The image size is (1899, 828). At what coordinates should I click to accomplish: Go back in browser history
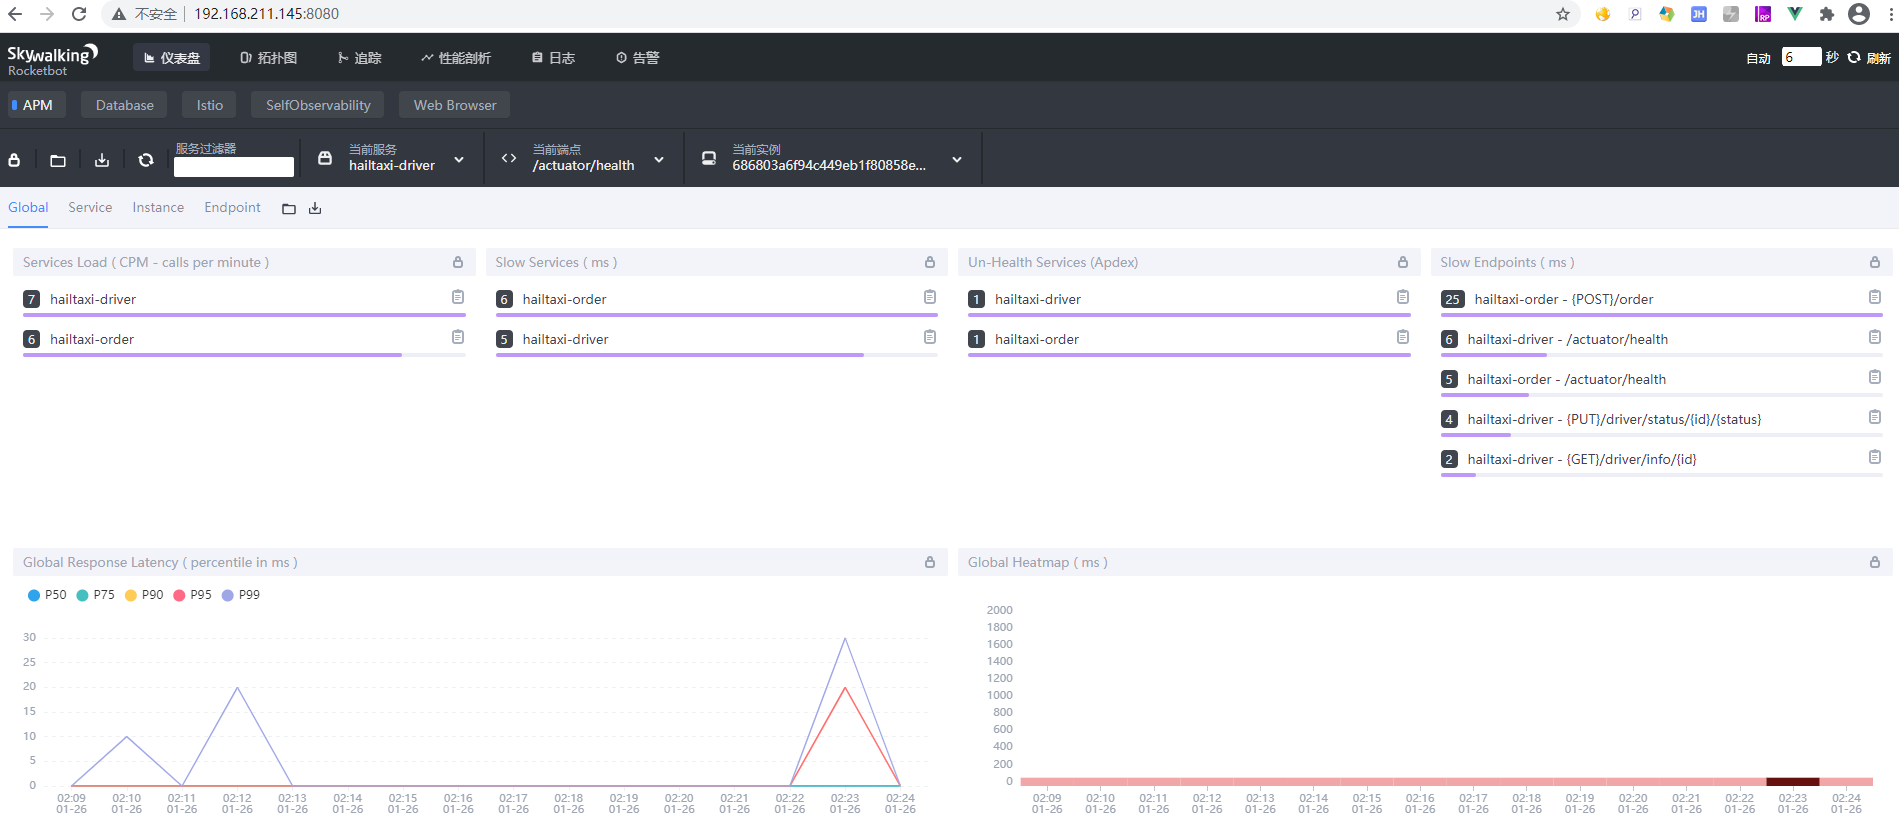(x=15, y=14)
